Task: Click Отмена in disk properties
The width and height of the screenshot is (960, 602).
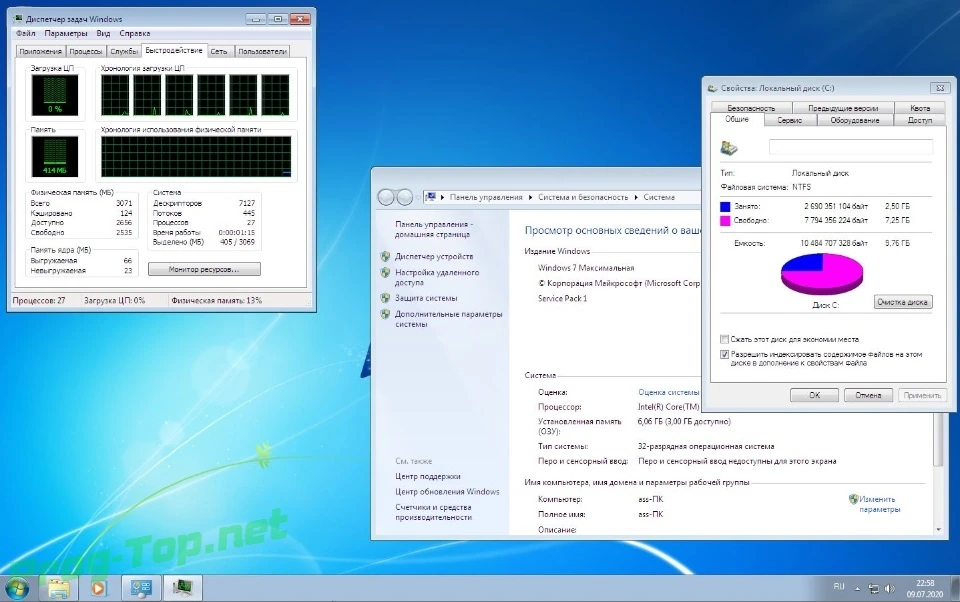Action: [868, 395]
